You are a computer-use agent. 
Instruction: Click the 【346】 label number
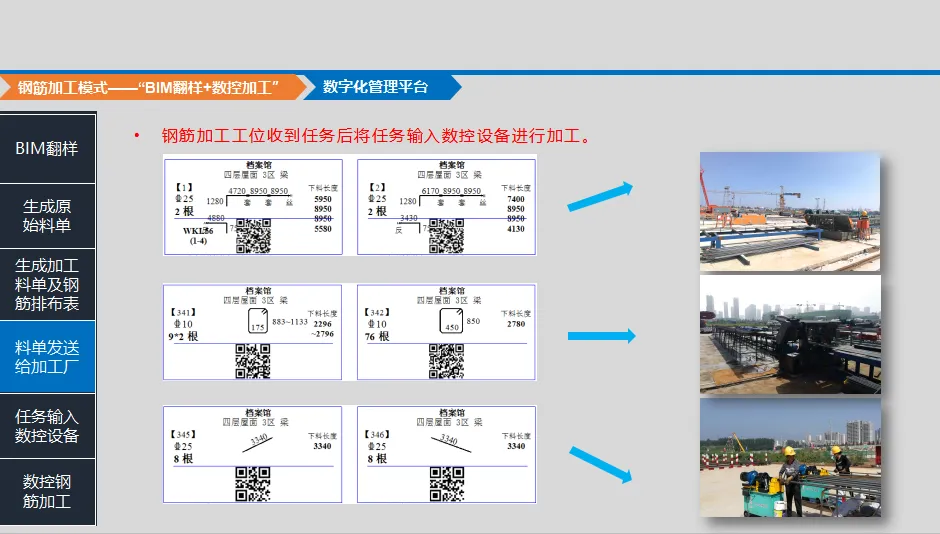[x=377, y=435]
